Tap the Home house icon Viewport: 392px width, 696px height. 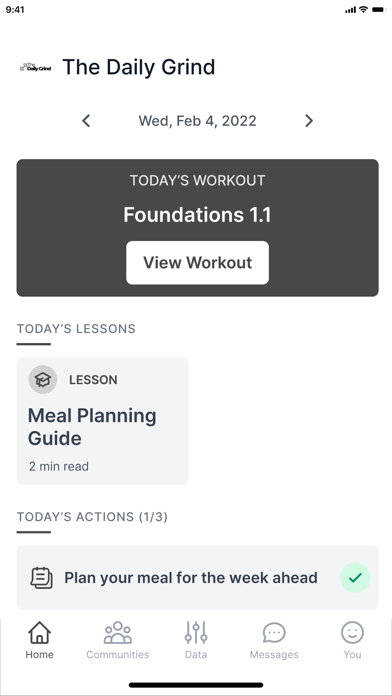tap(40, 633)
